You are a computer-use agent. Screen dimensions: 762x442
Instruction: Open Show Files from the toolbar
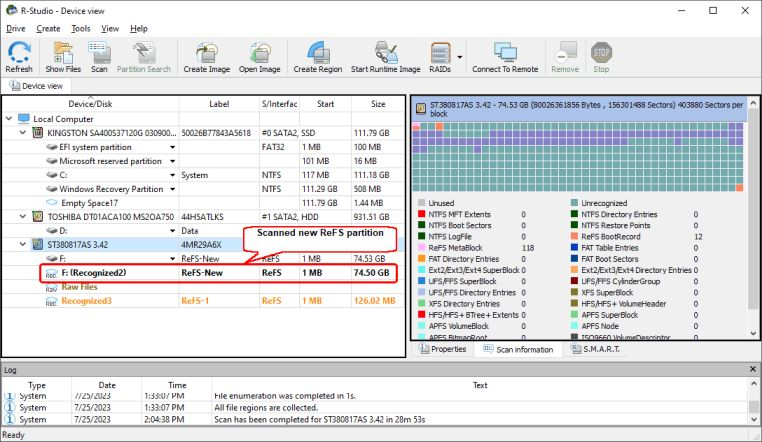click(x=63, y=57)
